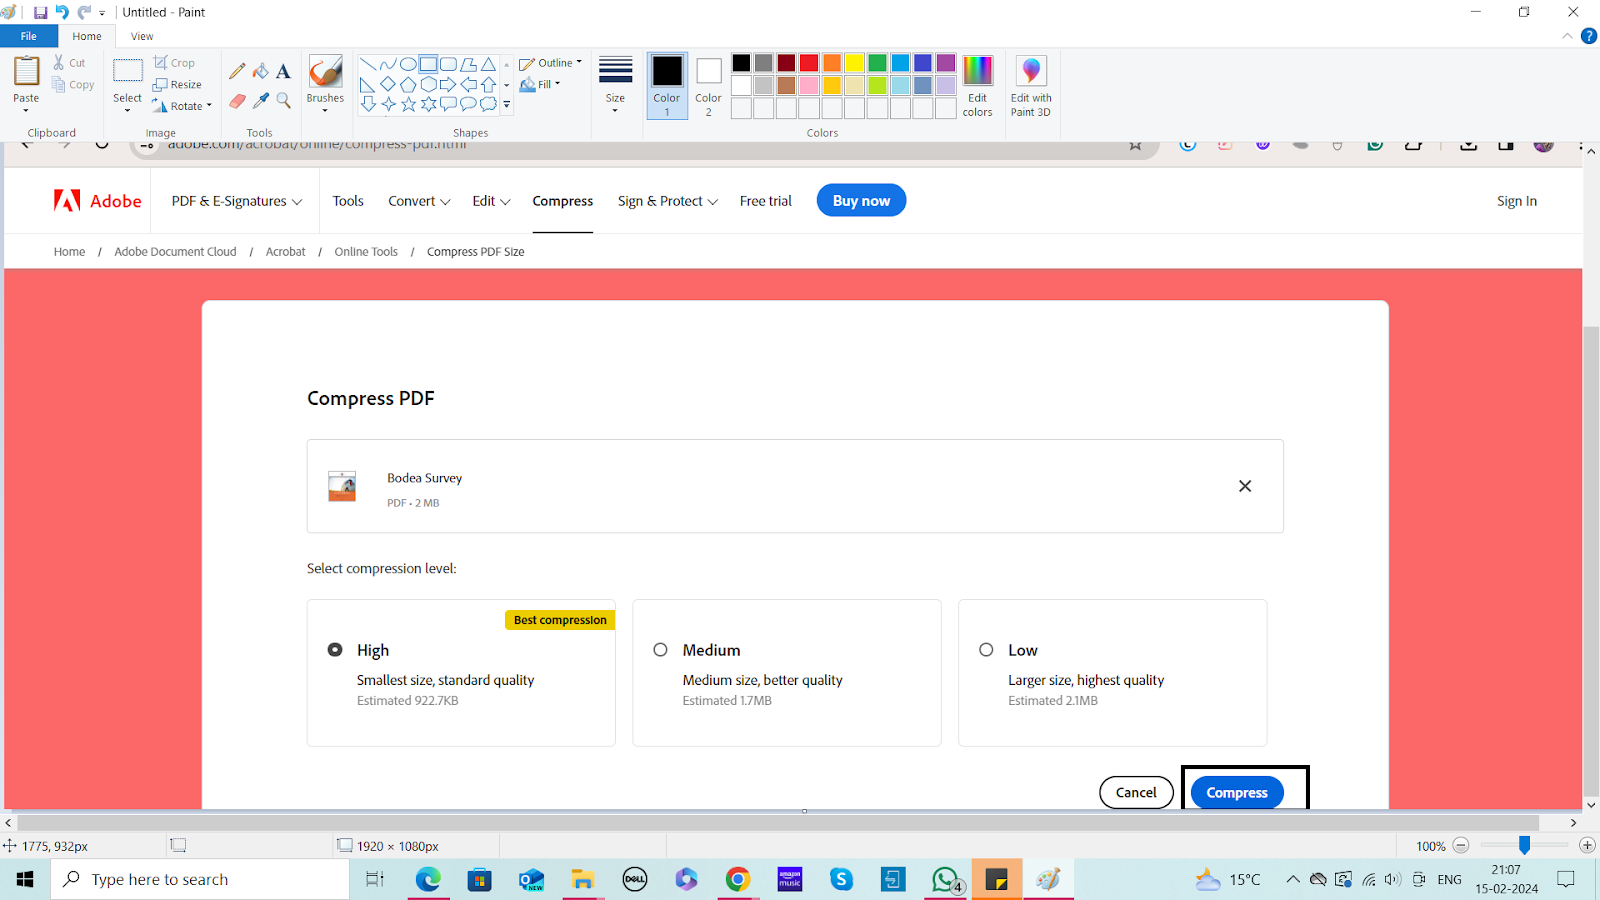Choose the Five-point star shape
1600x900 pixels.
tap(408, 104)
